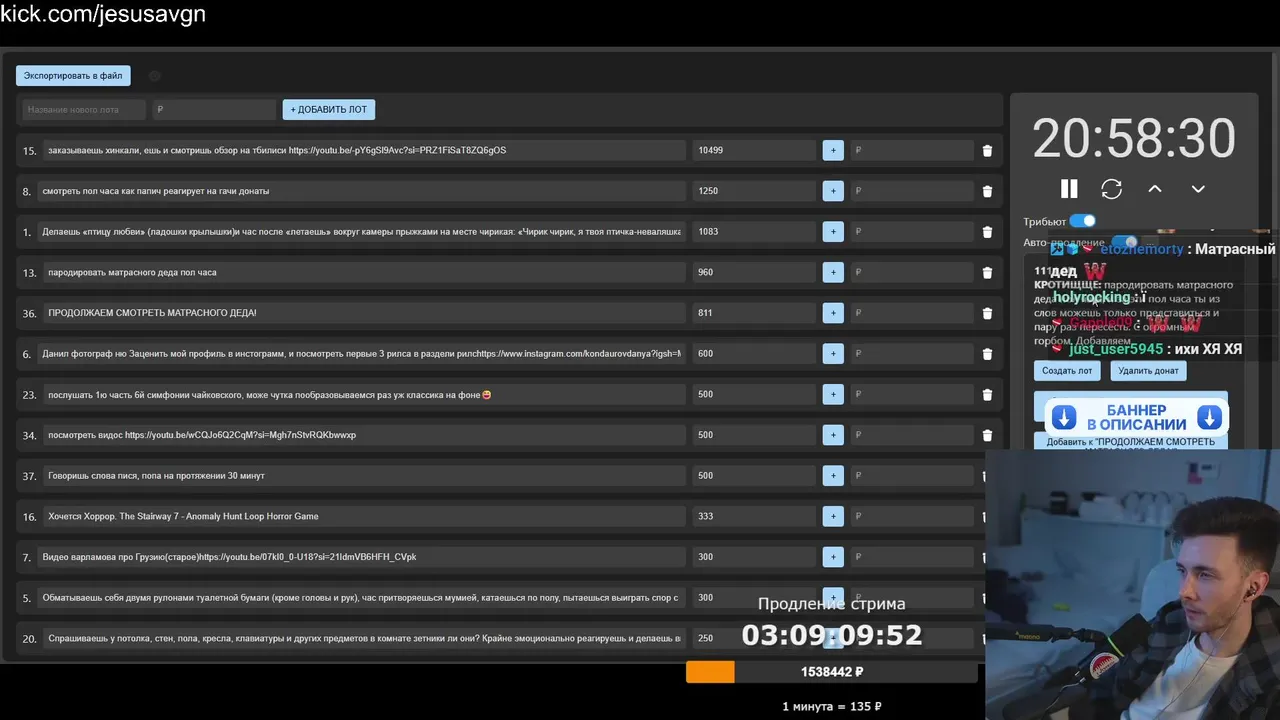The width and height of the screenshot is (1280, 720).
Task: Edit the 10499 amount field
Action: pos(754,150)
